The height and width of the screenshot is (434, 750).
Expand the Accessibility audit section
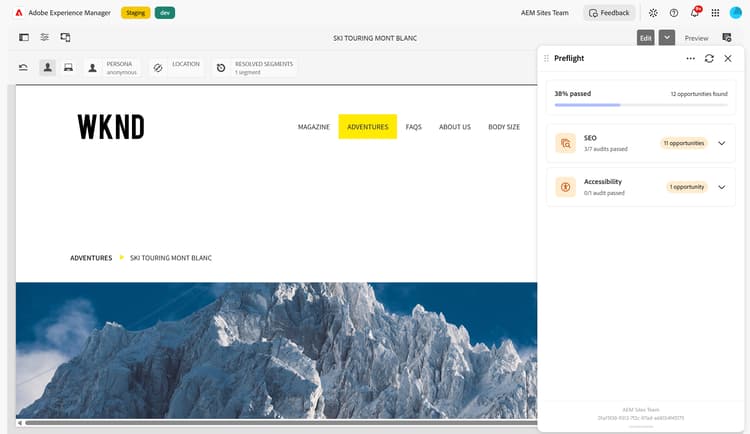[x=721, y=187]
